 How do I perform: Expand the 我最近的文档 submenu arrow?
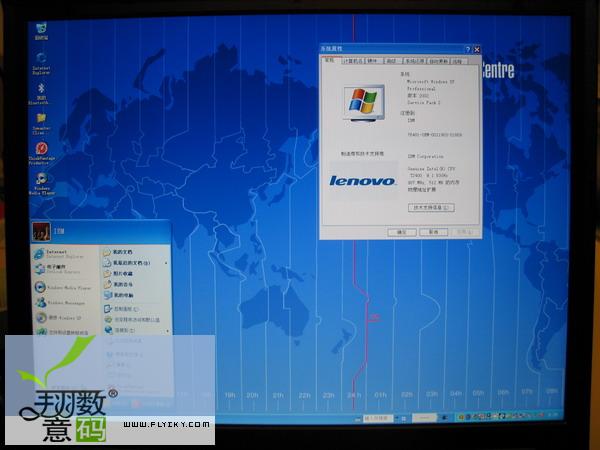[166, 263]
